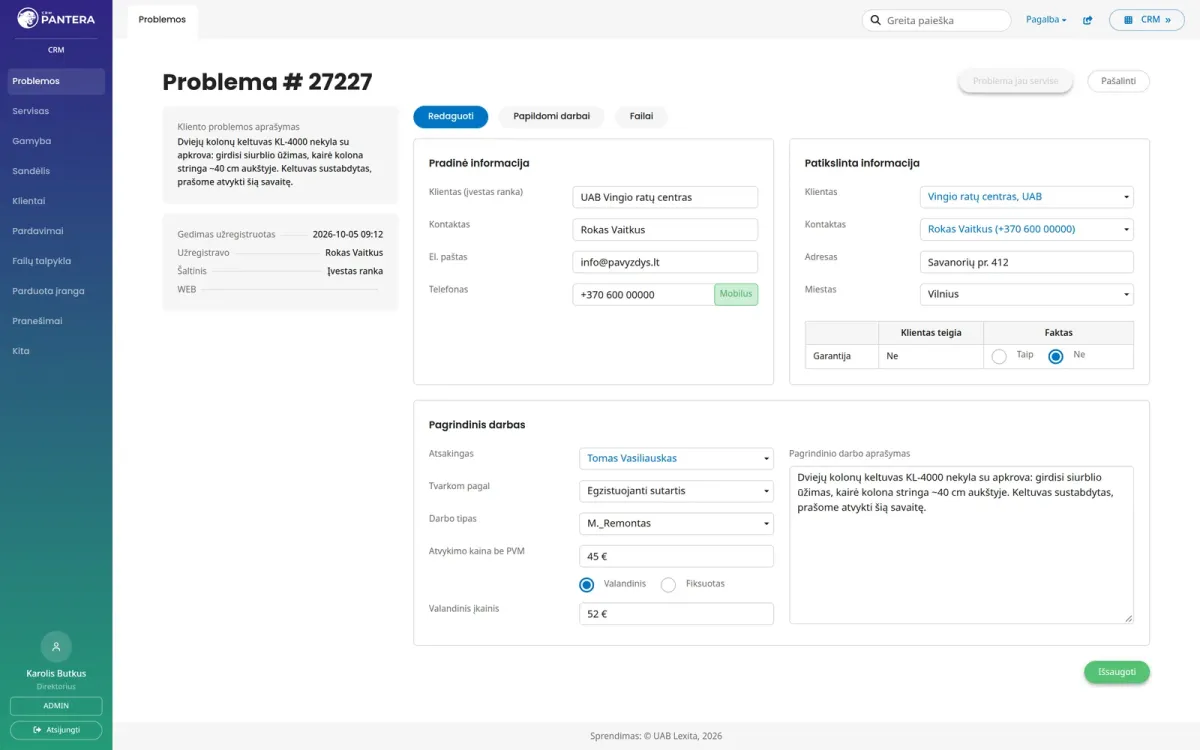
Task: Select the Taip warranty radio button
Action: (x=999, y=356)
